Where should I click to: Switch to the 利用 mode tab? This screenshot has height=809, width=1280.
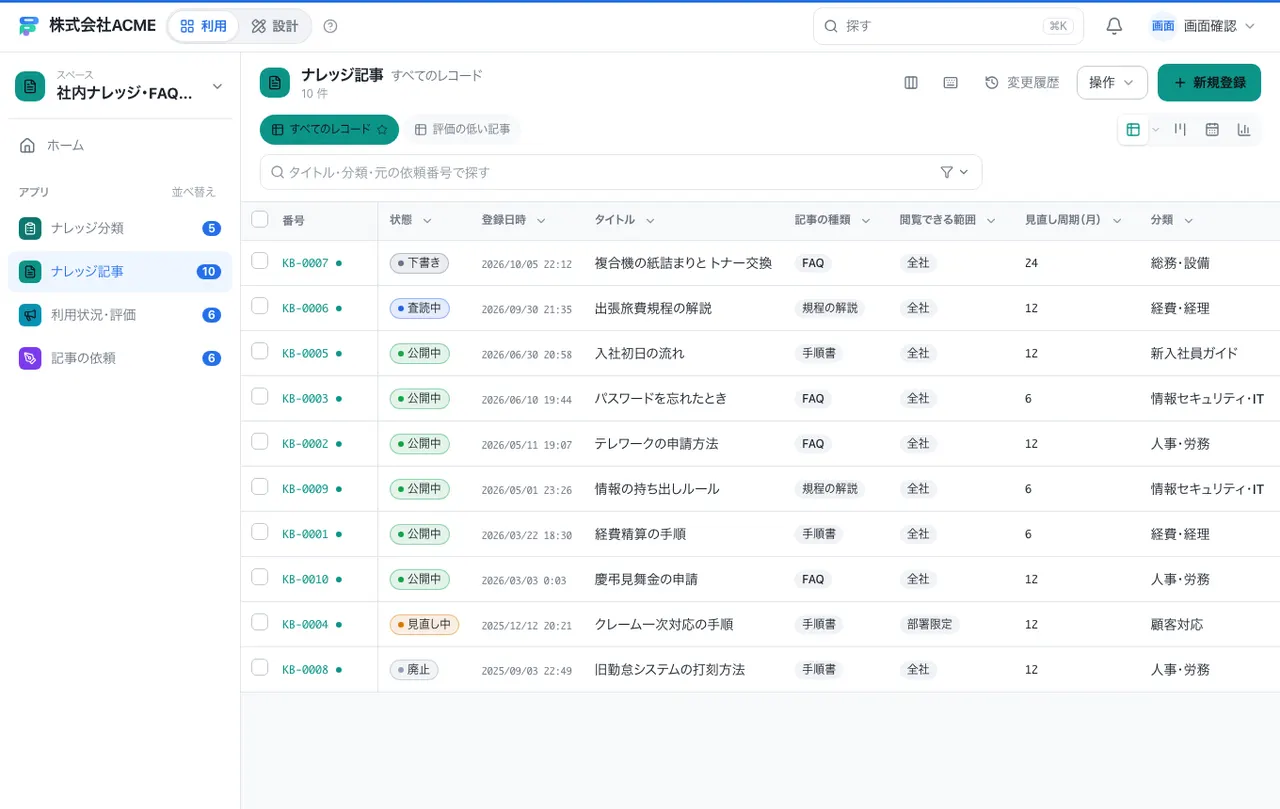(x=204, y=26)
